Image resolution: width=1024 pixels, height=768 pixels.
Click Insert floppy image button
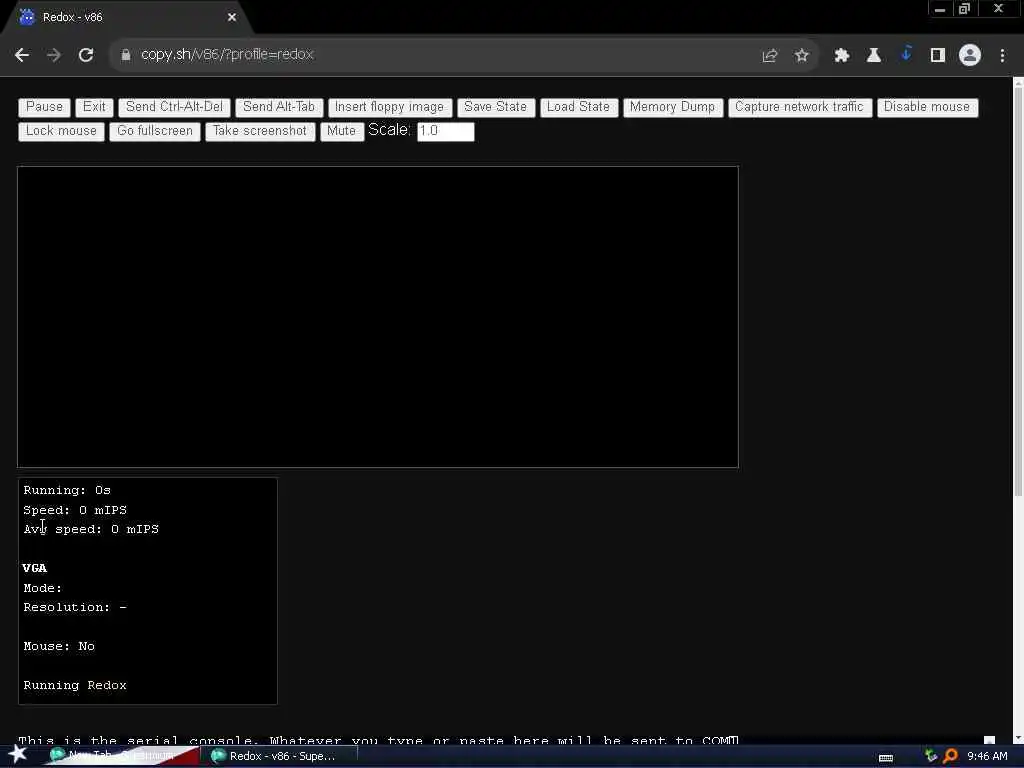coord(389,107)
